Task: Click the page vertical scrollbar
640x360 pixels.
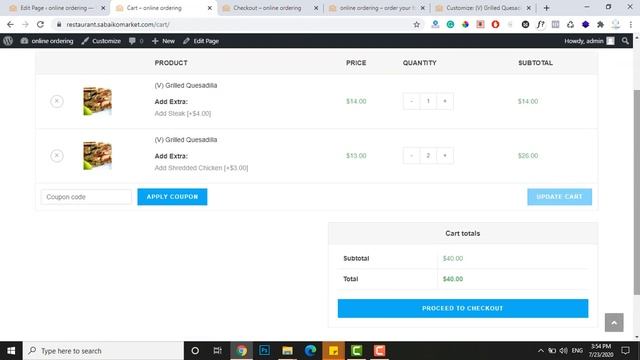Action: (636, 192)
